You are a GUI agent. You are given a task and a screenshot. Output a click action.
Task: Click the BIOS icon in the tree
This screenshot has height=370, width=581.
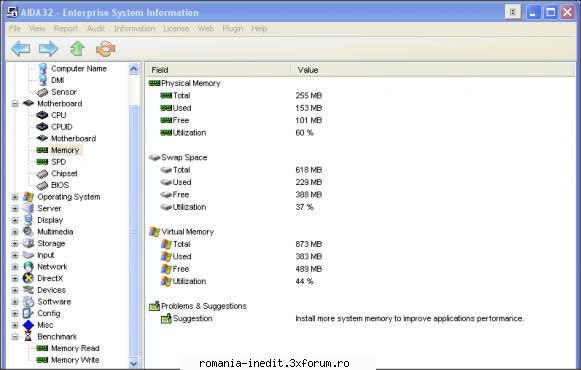42,185
